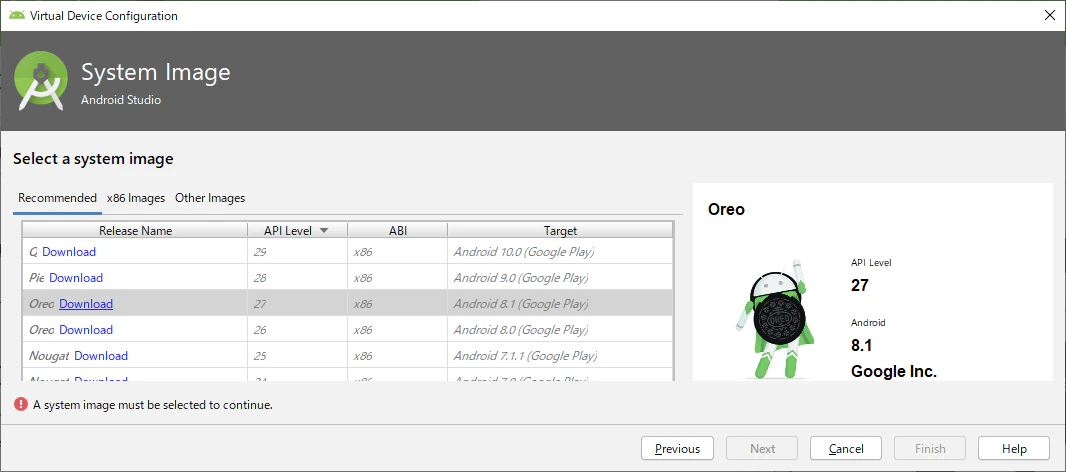Download Oreo API 26 image
This screenshot has height=472, width=1066.
point(86,330)
